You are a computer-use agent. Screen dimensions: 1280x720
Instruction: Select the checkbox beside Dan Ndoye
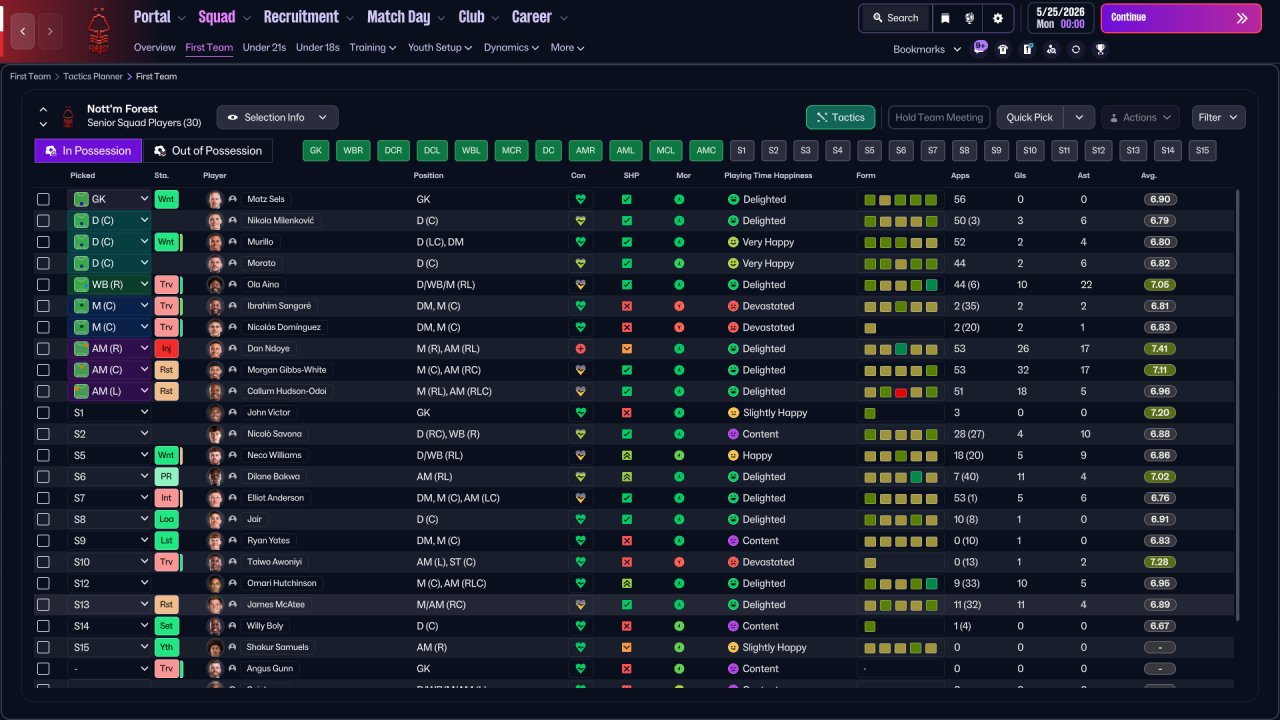[x=43, y=349]
